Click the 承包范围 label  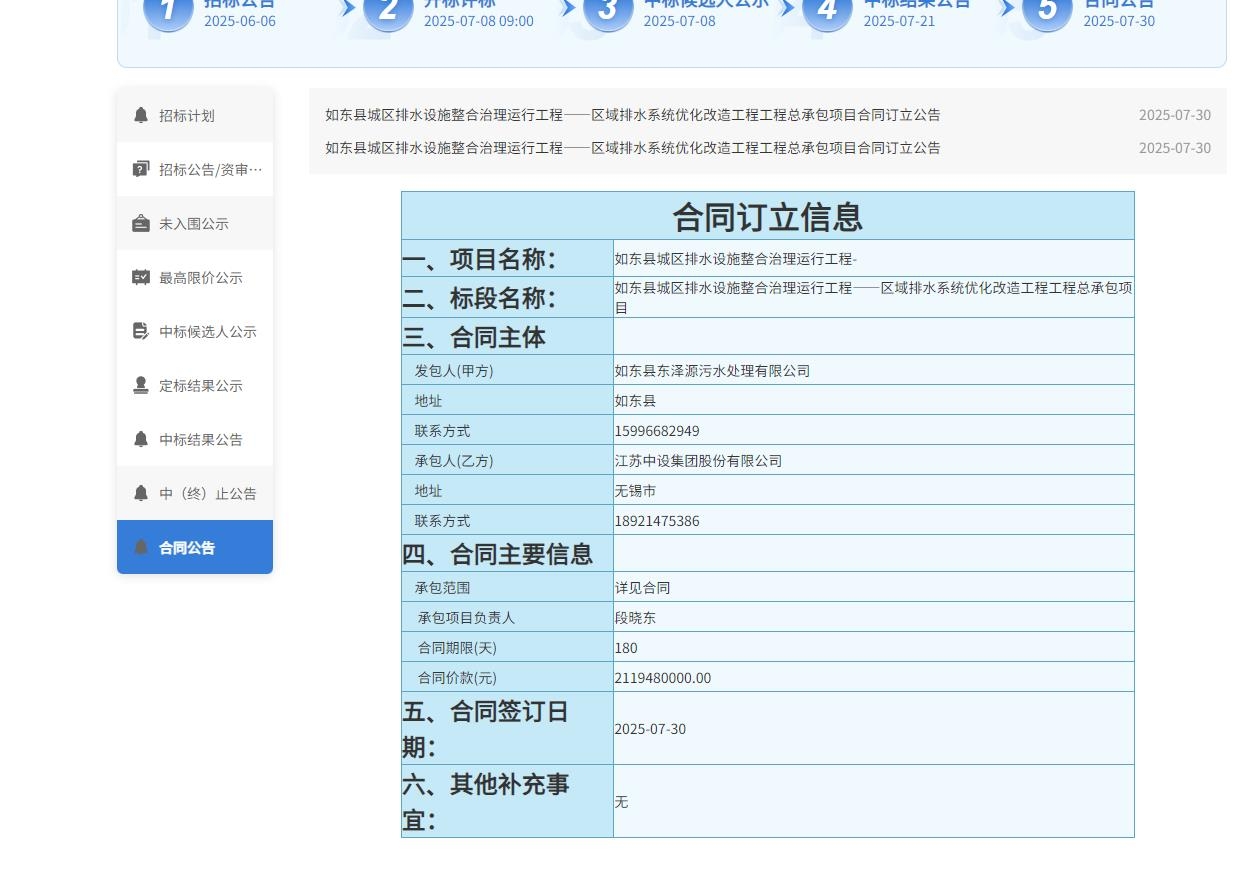click(443, 588)
